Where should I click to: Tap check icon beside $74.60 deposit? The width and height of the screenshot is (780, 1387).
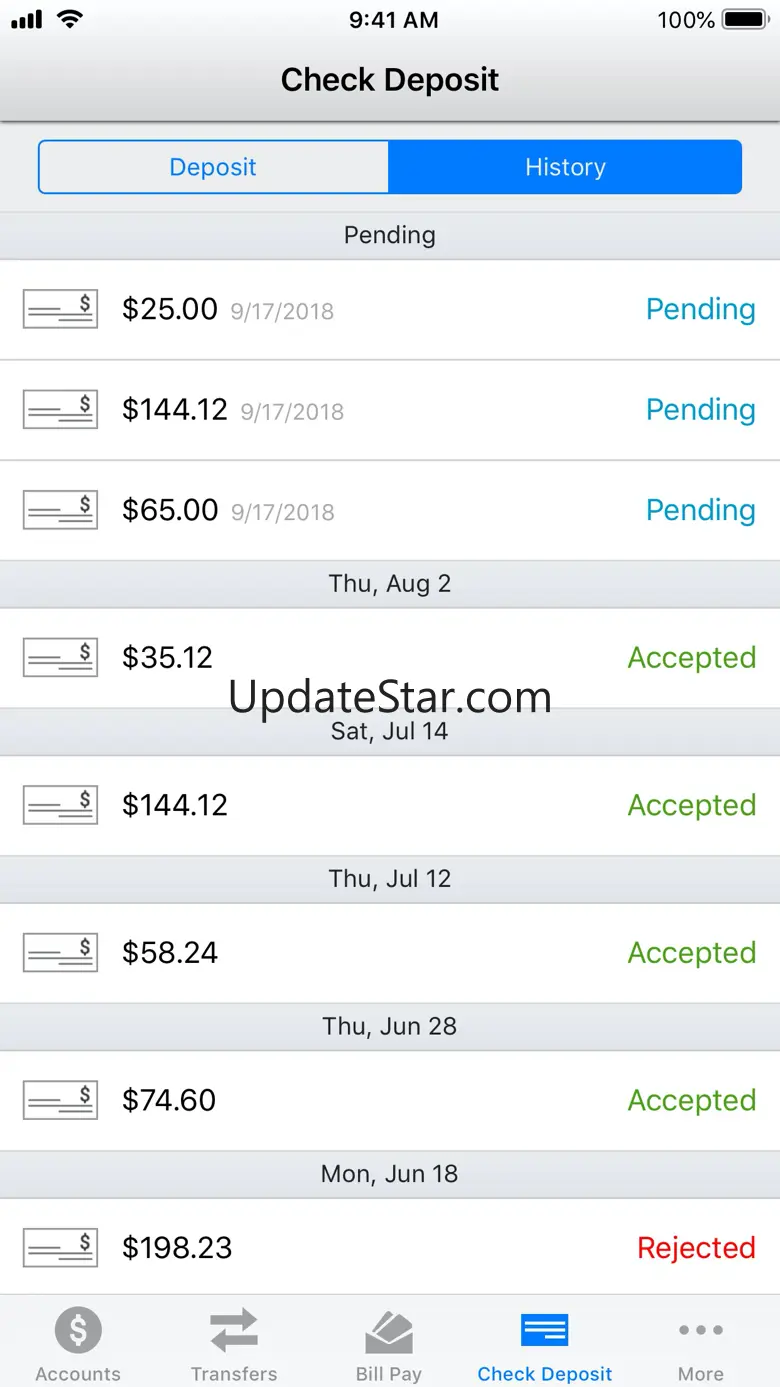(x=60, y=1100)
